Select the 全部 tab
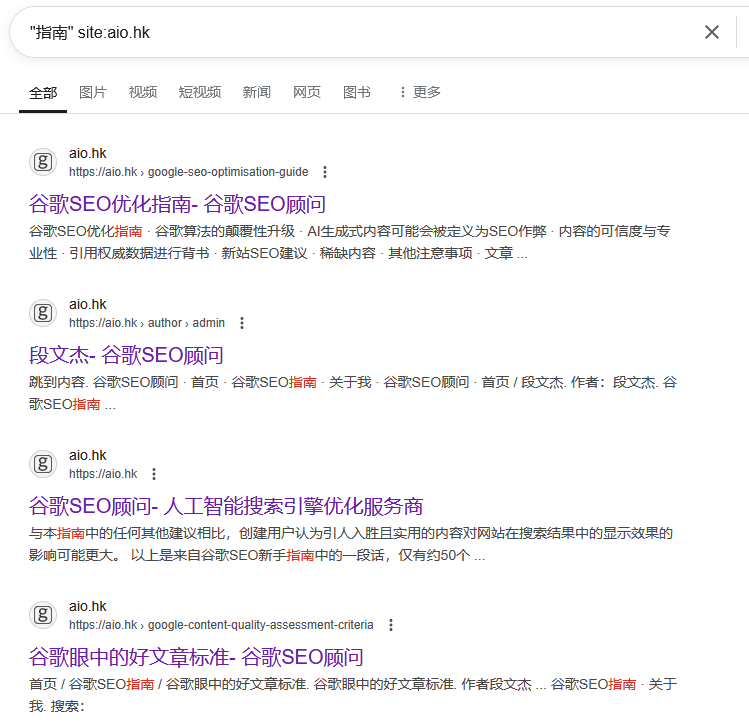Screen dimensions: 749x723 click(43, 93)
